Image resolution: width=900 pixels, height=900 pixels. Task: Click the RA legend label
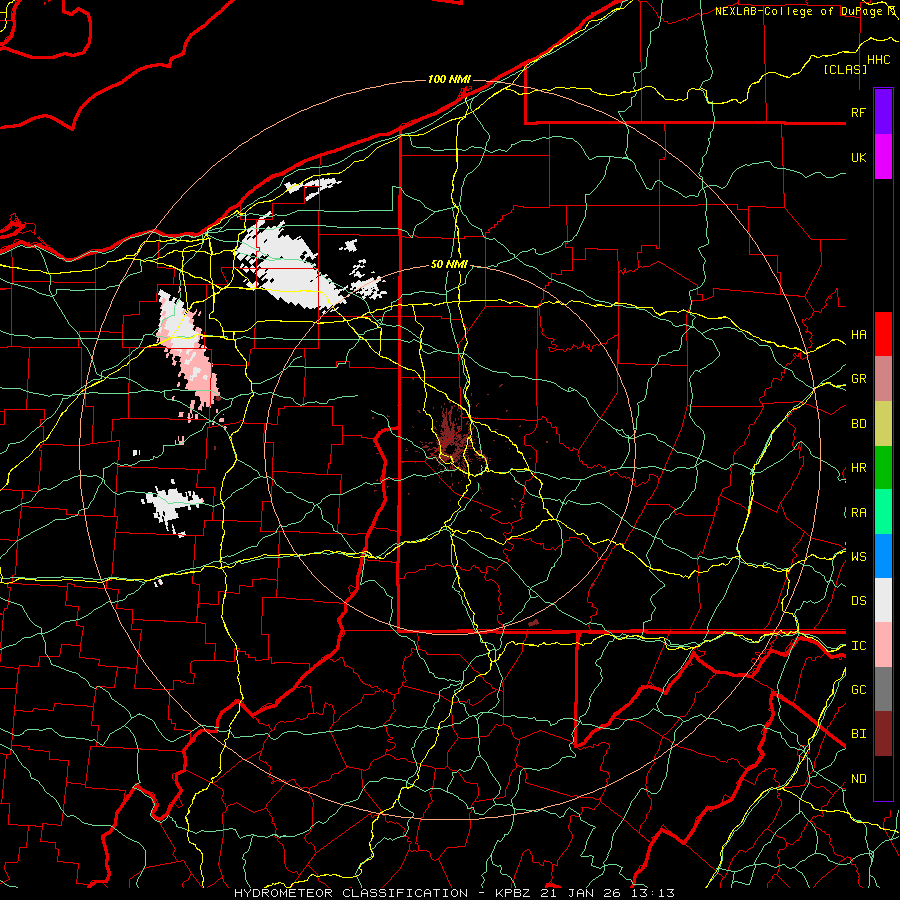tap(859, 513)
